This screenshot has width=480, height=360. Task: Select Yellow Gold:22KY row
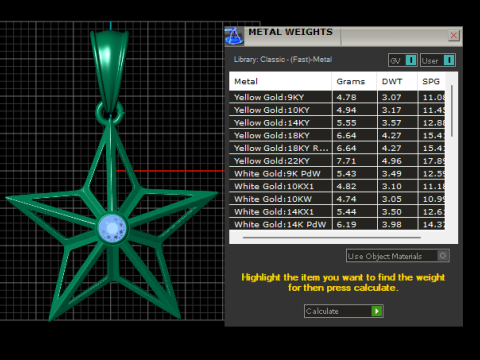[337, 161]
